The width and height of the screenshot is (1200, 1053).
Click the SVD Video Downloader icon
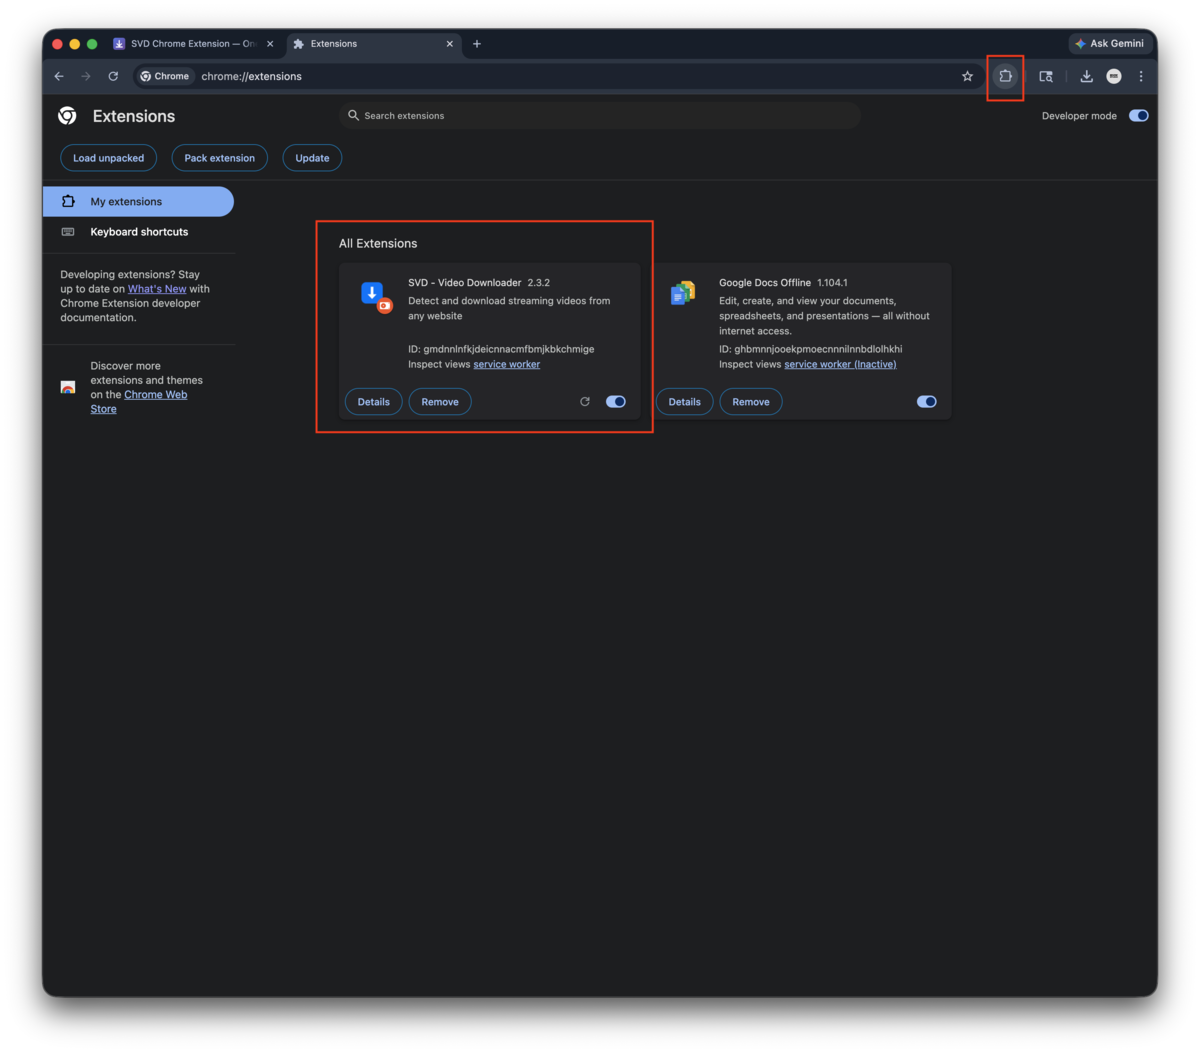point(376,296)
